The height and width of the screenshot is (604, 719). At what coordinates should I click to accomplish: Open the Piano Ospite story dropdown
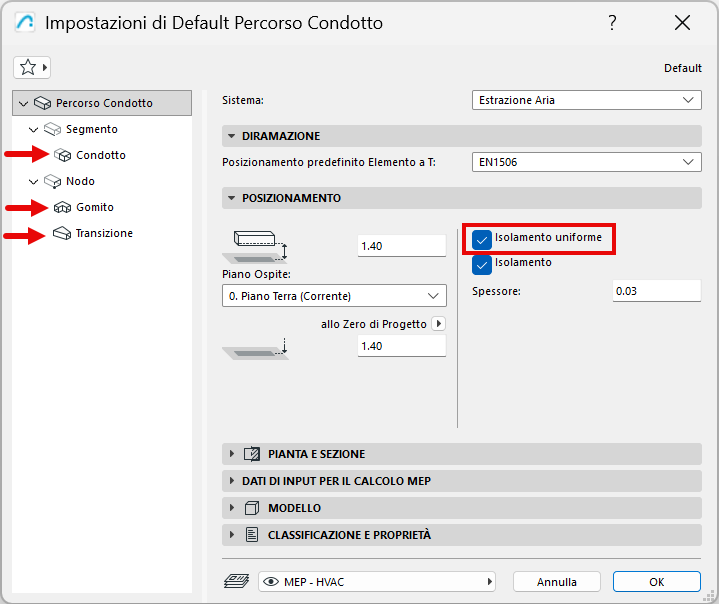click(x=334, y=296)
